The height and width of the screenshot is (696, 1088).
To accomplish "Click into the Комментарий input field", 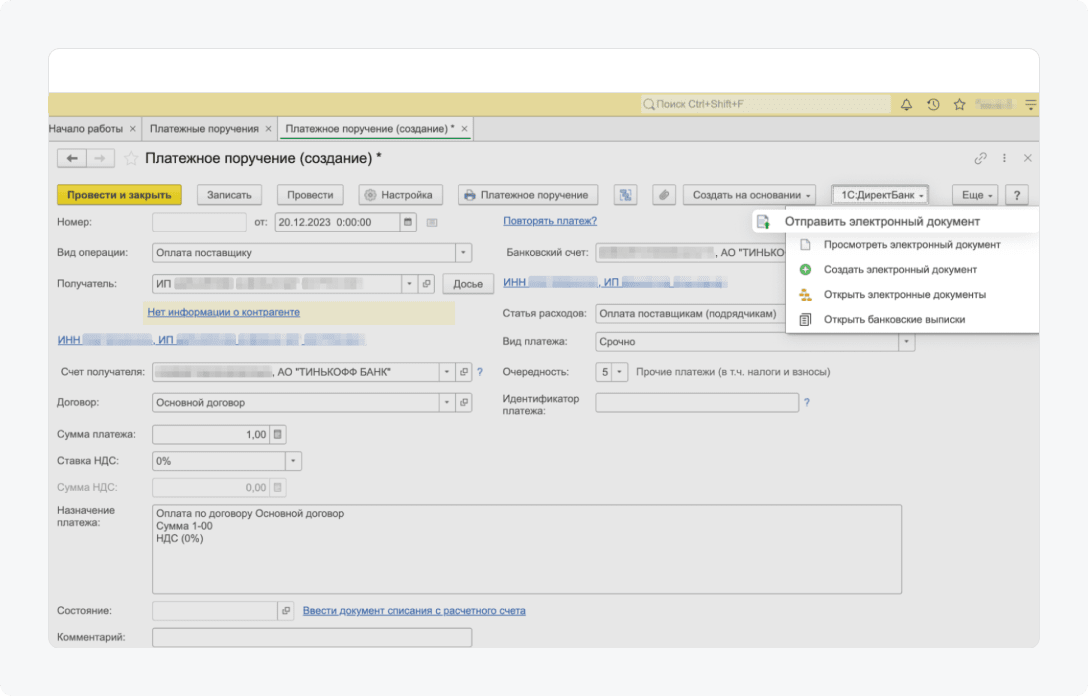I will (311, 637).
